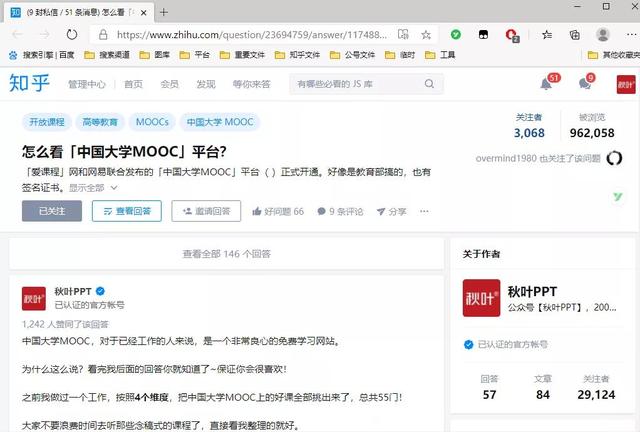Screen dimensions: 640x432
Task: Click the verified badge next to 秋叶PPT
Action: tap(100, 291)
